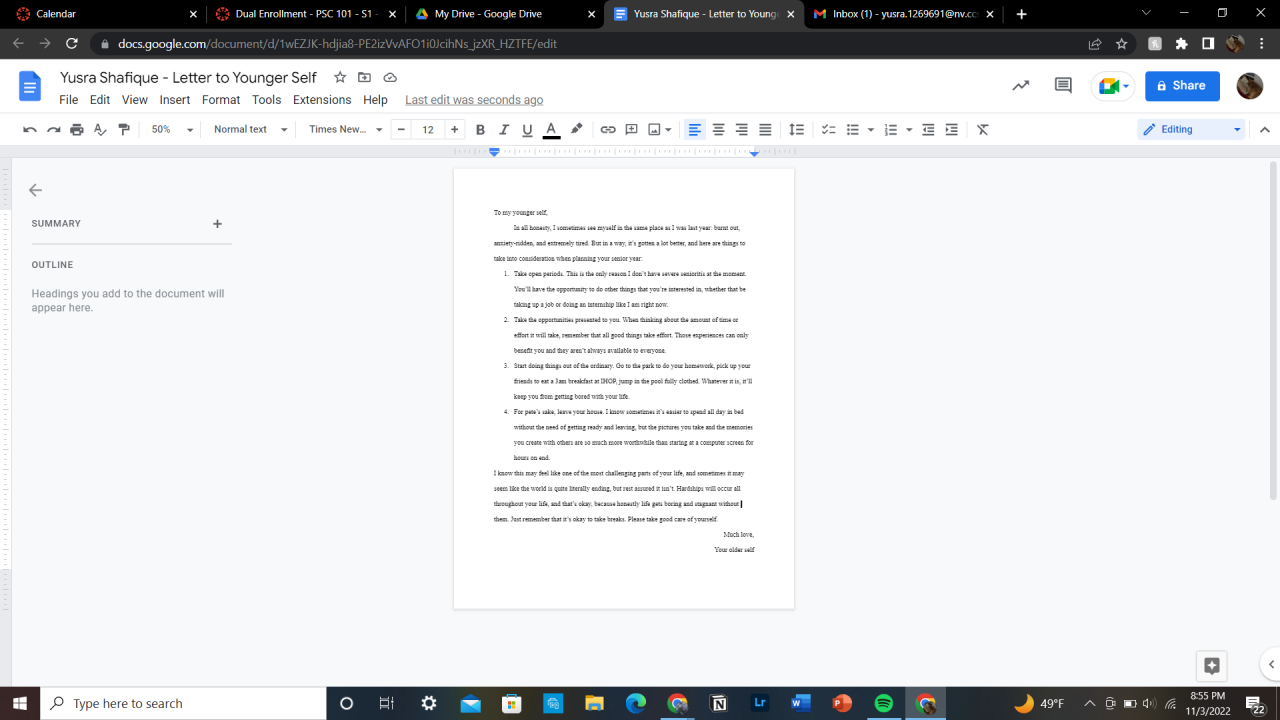1280x720 pixels.
Task: Click the Share button
Action: coord(1182,86)
